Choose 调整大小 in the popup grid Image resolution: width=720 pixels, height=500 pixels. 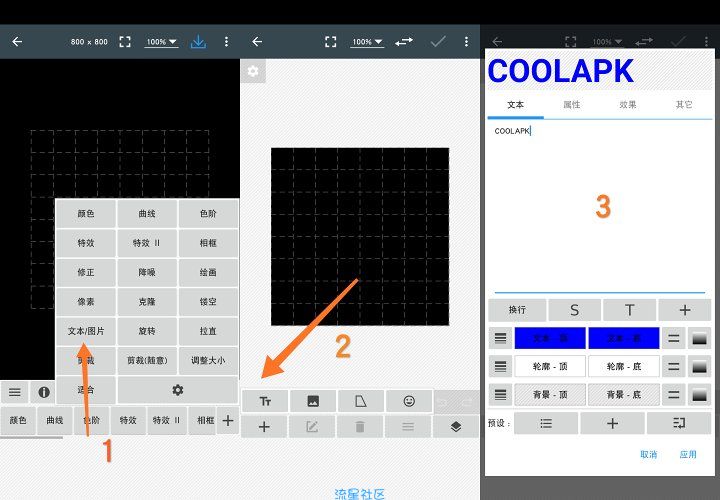click(x=208, y=360)
